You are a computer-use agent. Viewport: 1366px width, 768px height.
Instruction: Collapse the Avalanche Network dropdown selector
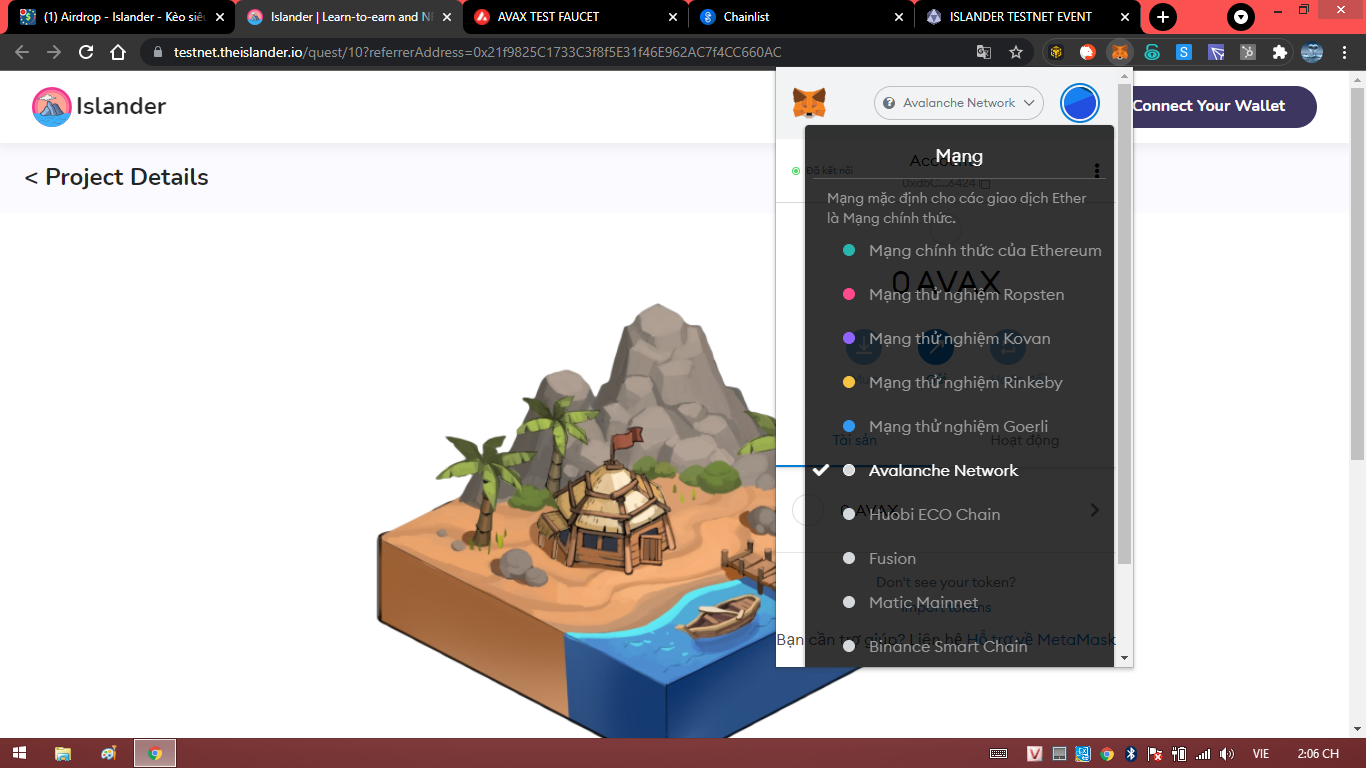coord(959,103)
